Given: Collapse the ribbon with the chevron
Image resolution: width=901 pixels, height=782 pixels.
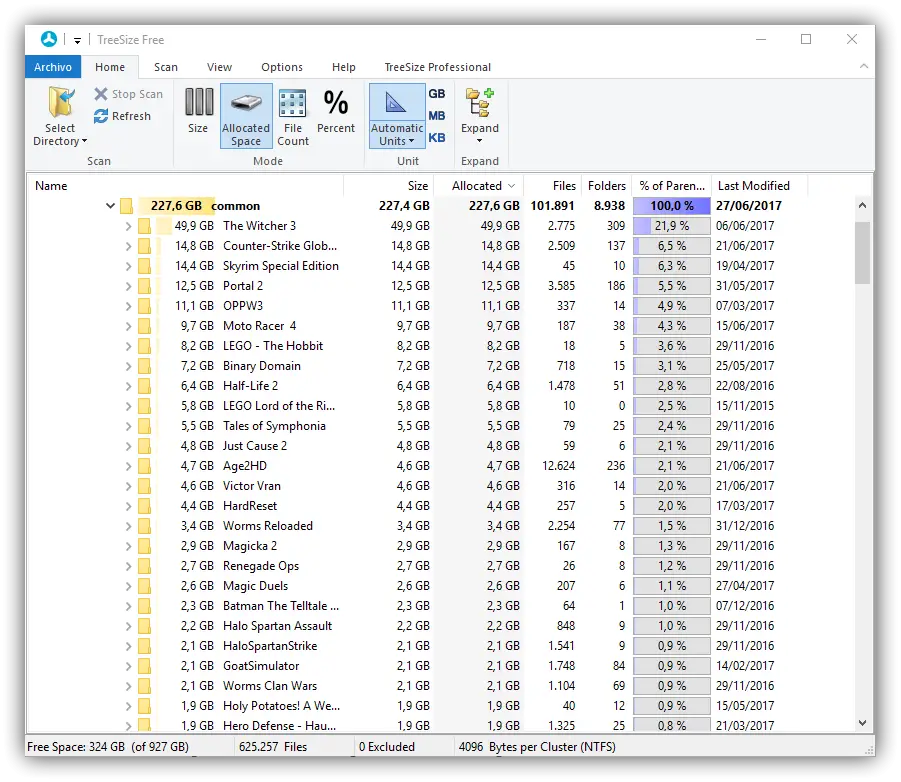Looking at the screenshot, I should (864, 67).
